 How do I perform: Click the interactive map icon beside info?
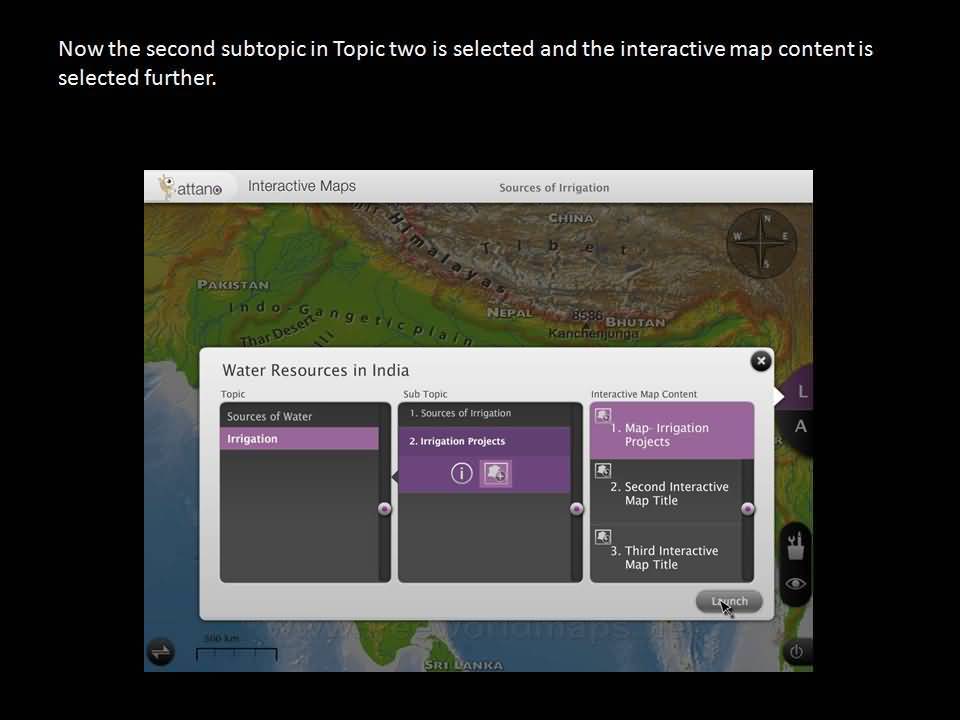pos(495,474)
